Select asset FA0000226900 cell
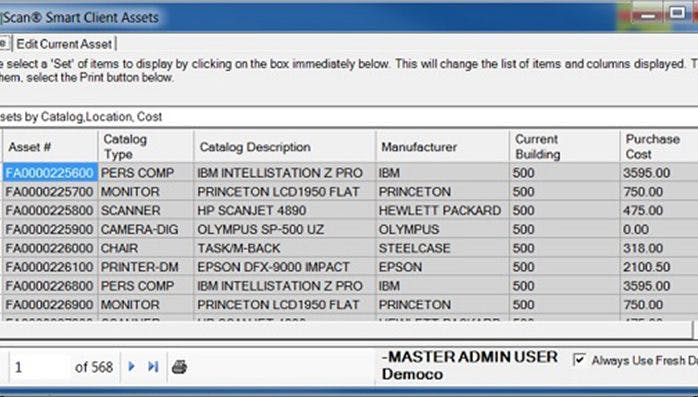This screenshot has width=698, height=397. 50,304
